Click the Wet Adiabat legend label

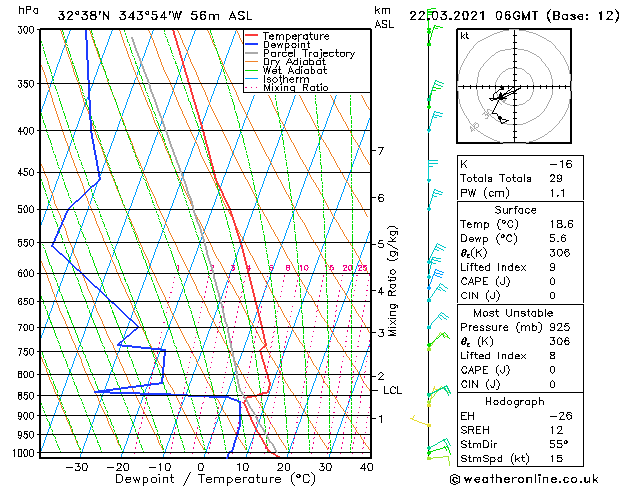pos(295,71)
